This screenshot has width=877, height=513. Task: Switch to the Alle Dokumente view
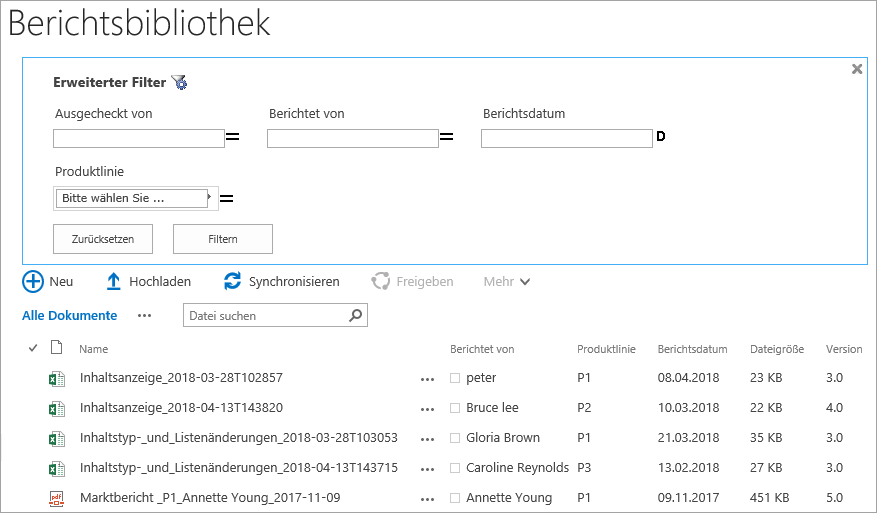(x=69, y=316)
